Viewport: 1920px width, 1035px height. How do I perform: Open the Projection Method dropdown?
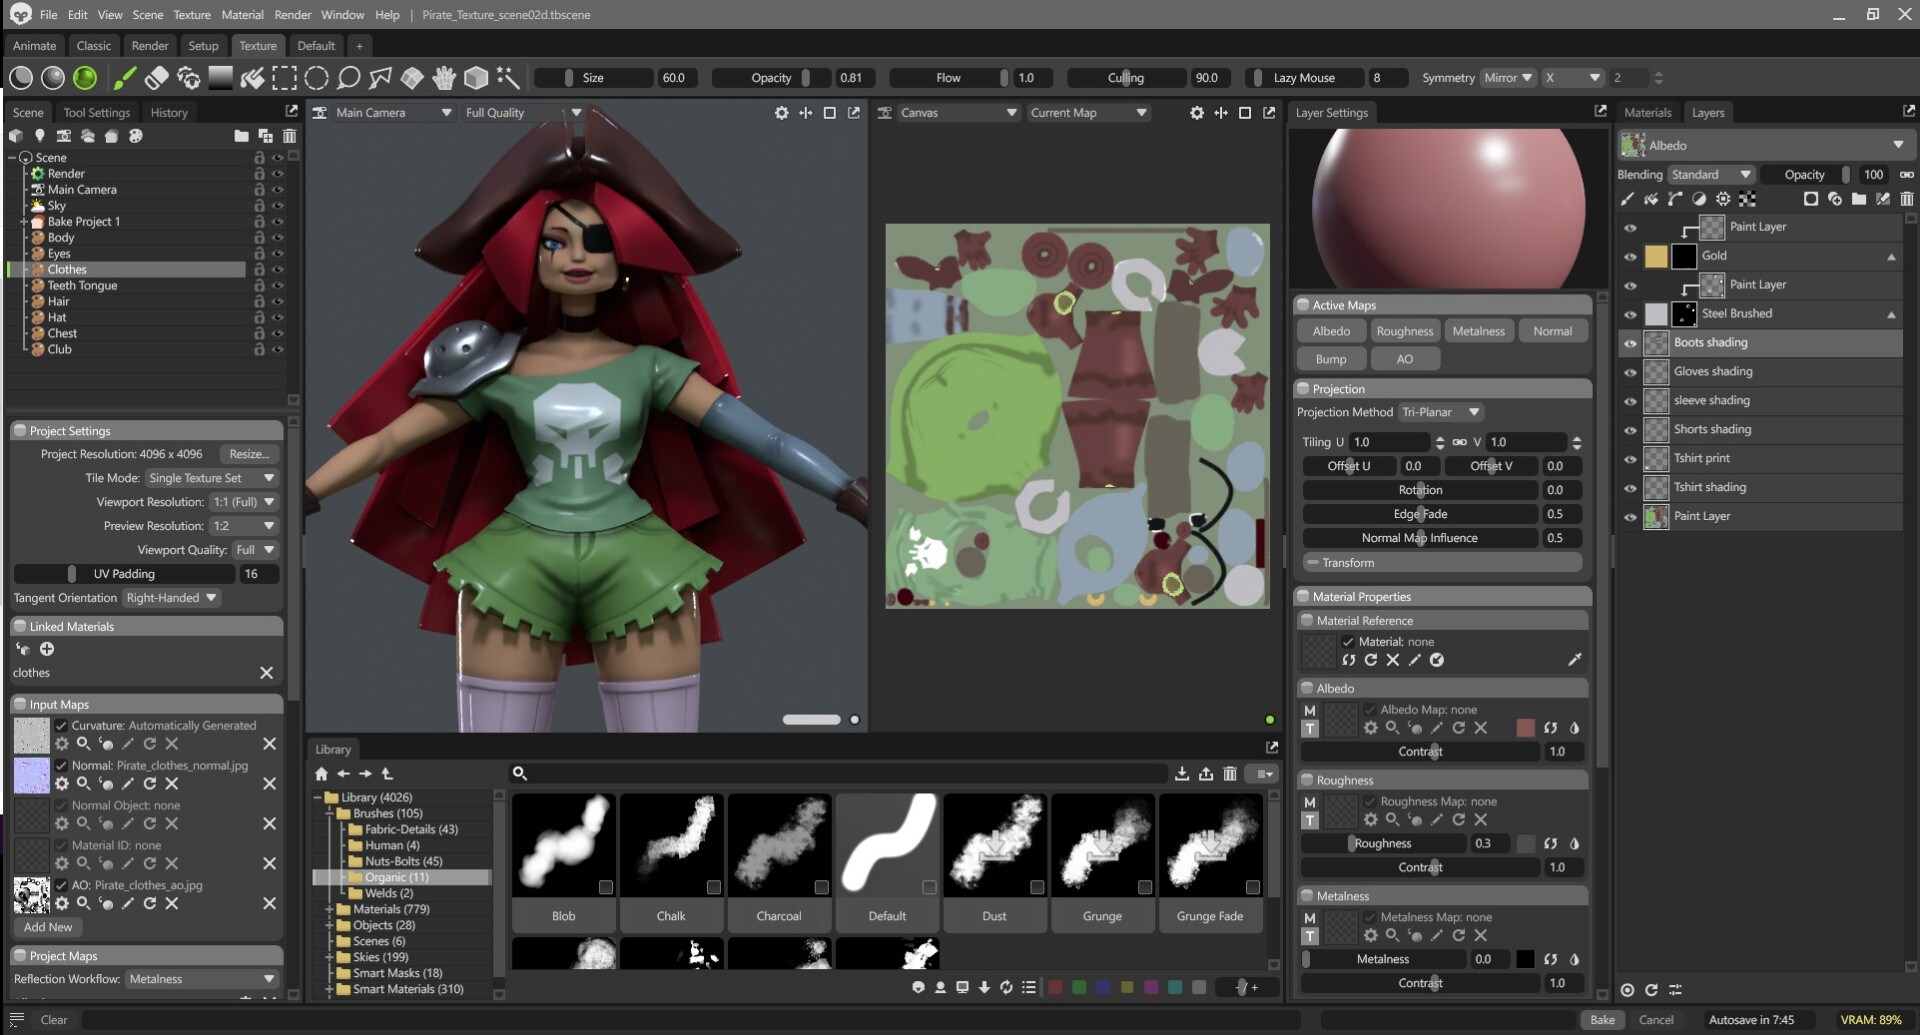tap(1440, 412)
